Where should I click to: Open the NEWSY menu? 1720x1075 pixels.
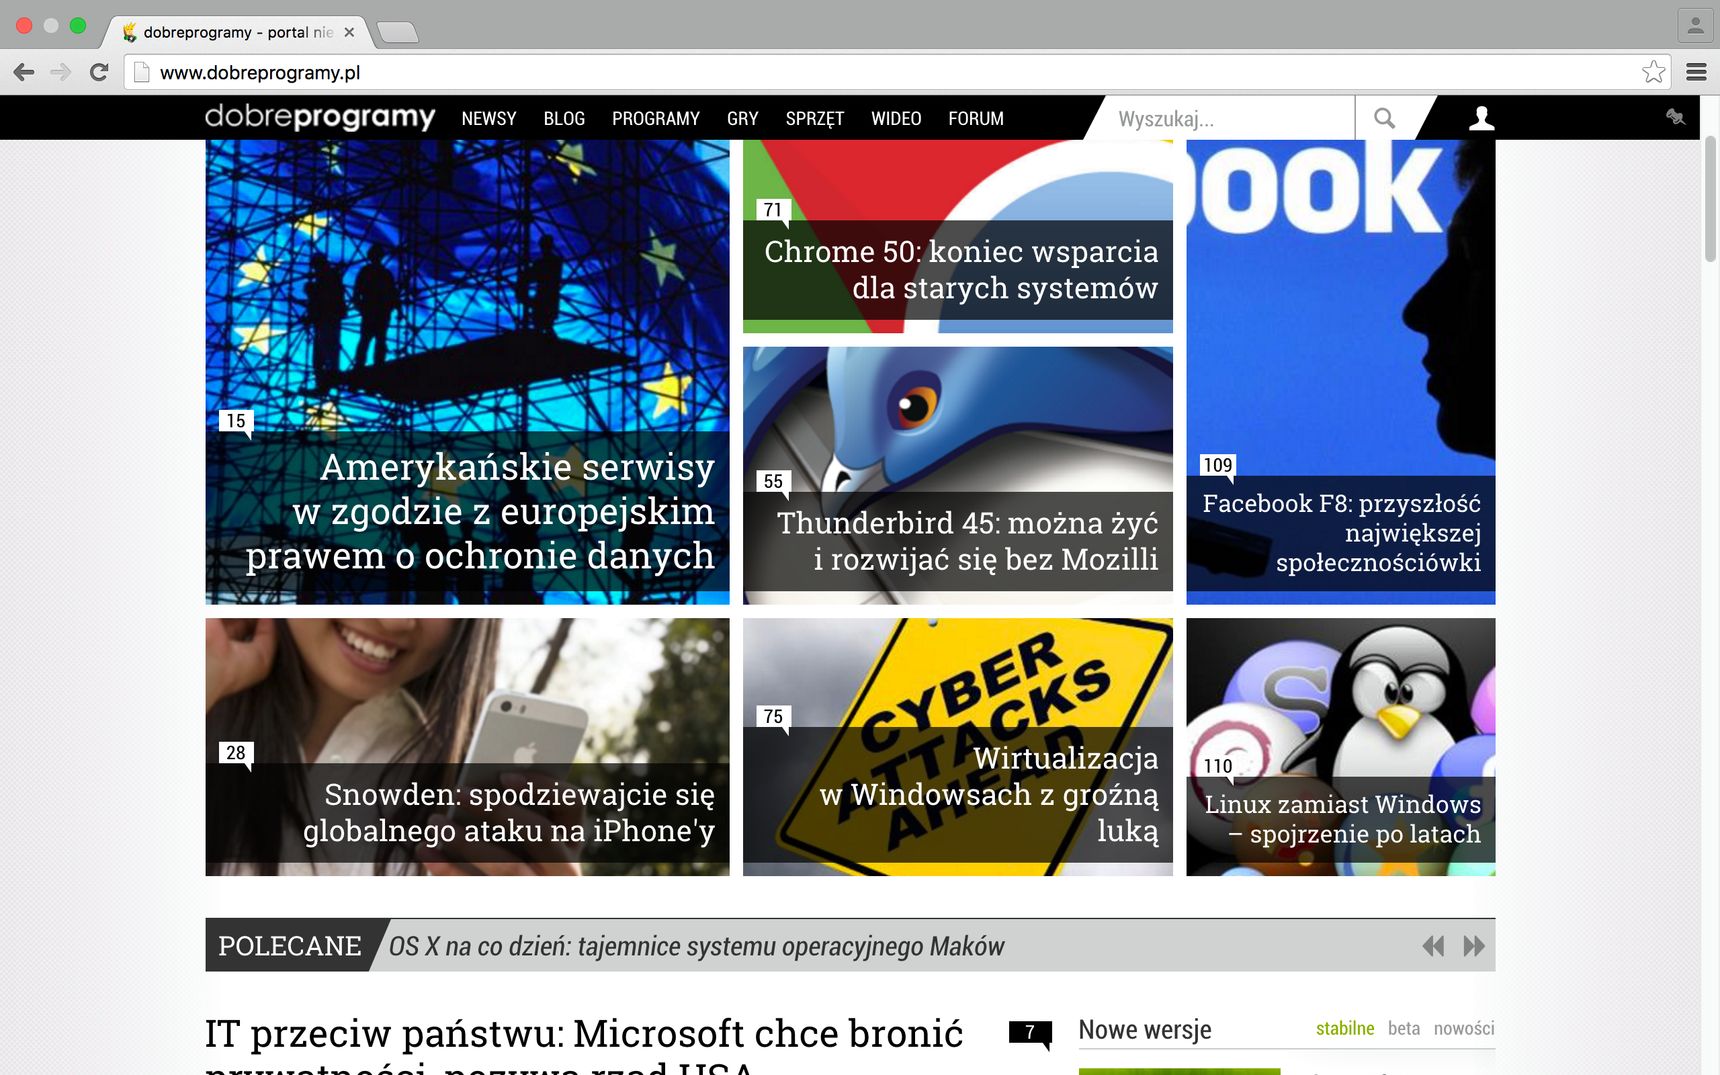[x=489, y=118]
